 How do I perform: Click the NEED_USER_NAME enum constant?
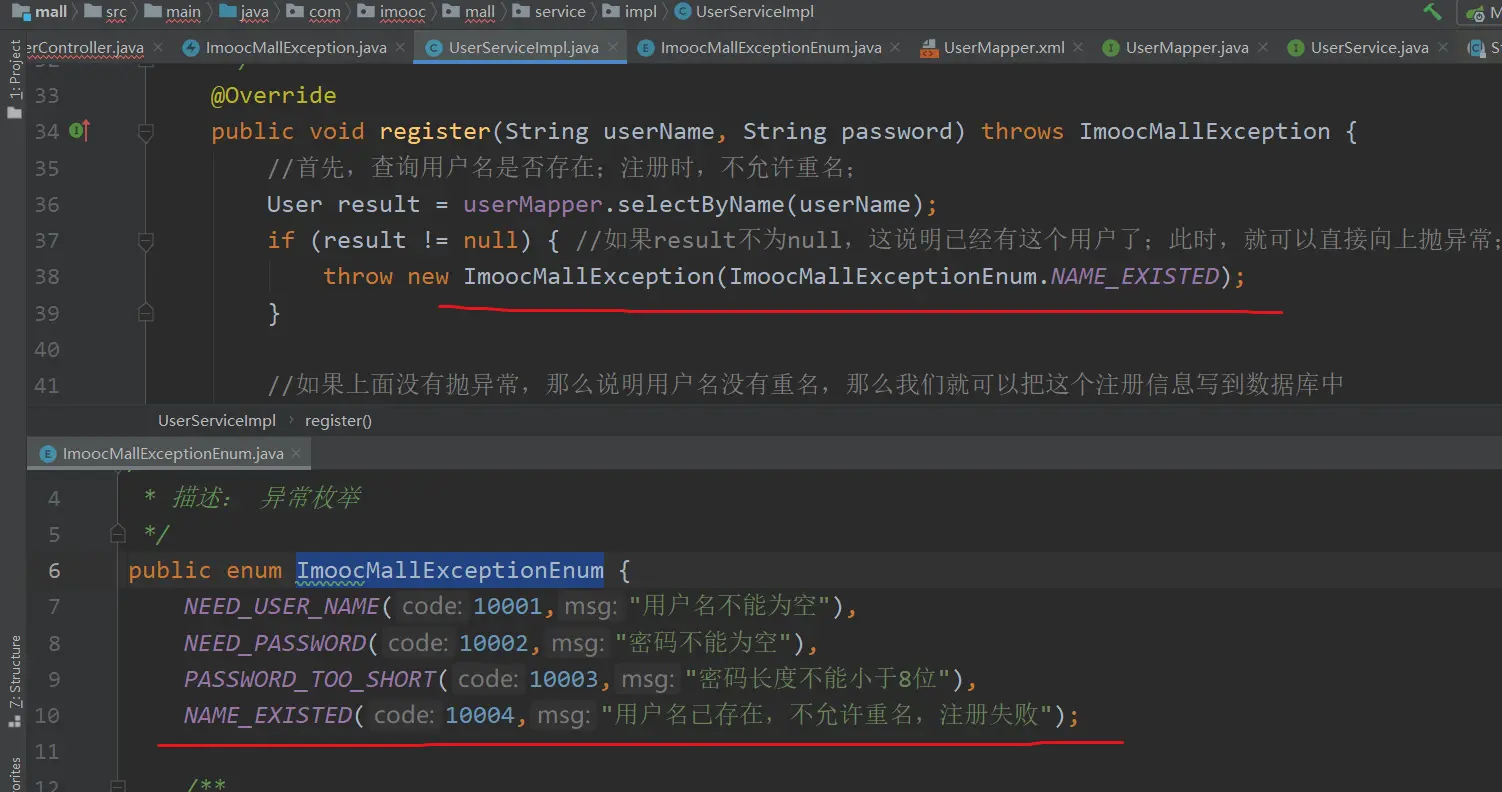click(281, 607)
